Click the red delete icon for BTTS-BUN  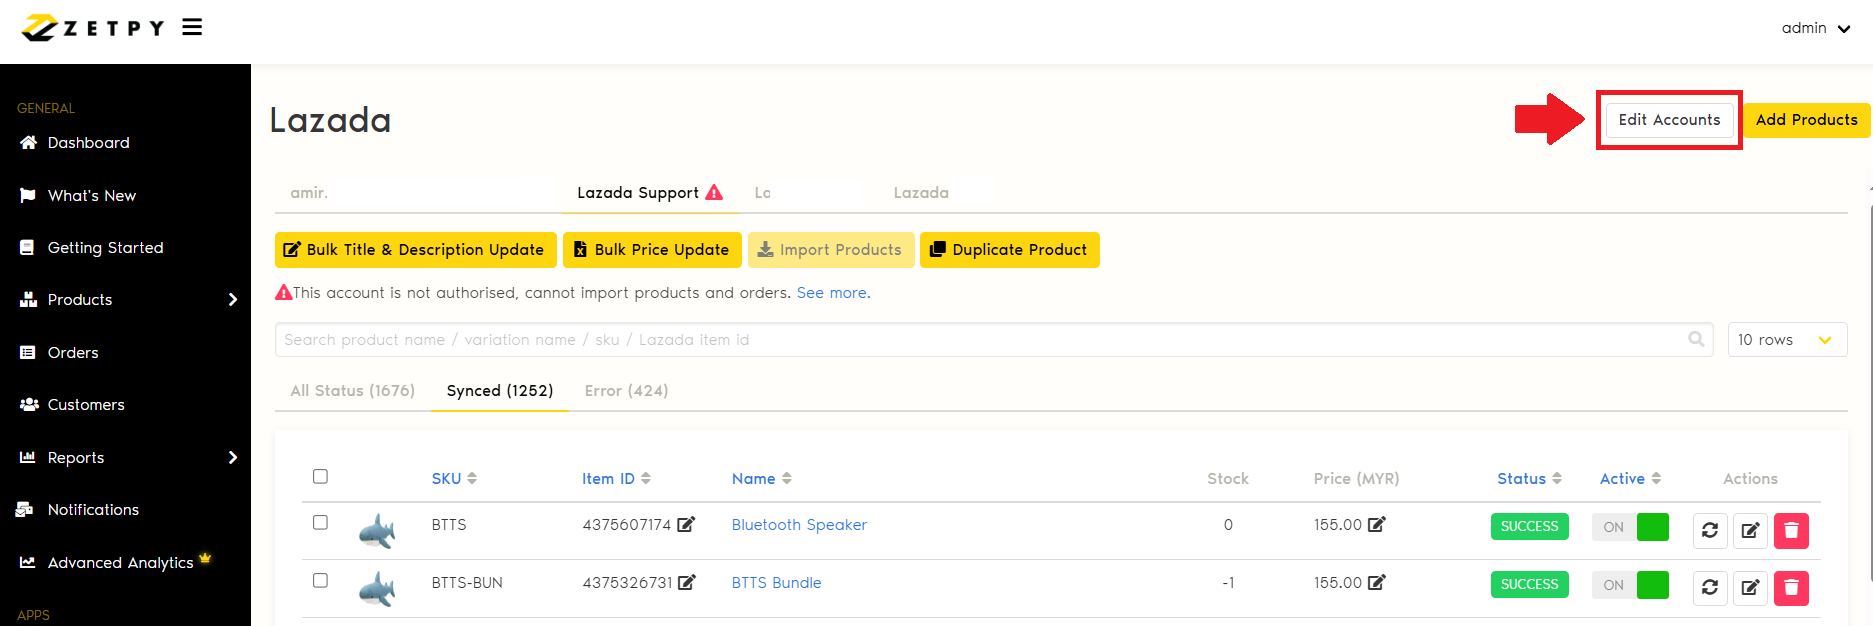pos(1791,588)
